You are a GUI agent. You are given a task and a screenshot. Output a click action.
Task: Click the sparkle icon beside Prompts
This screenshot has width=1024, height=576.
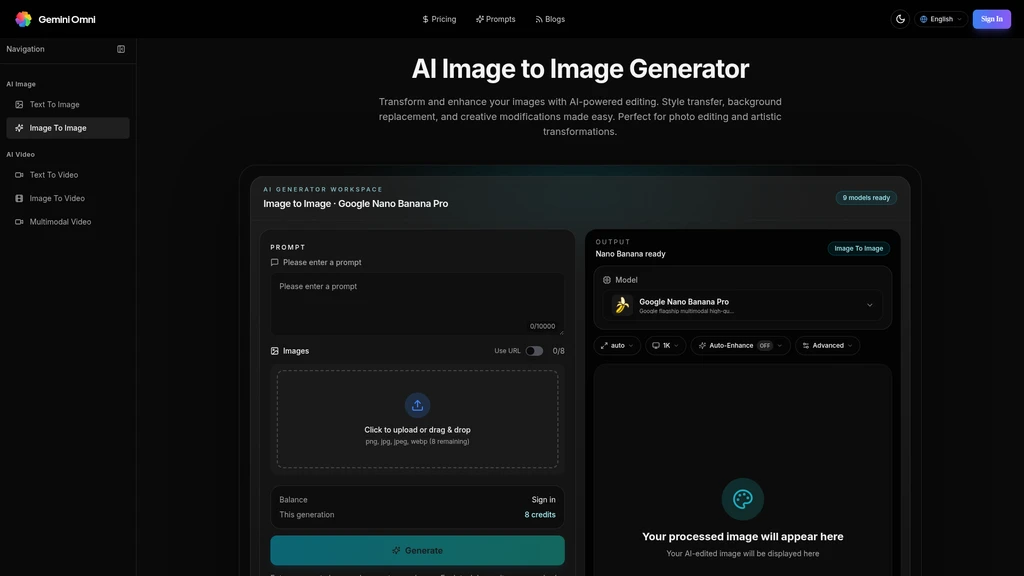[479, 19]
